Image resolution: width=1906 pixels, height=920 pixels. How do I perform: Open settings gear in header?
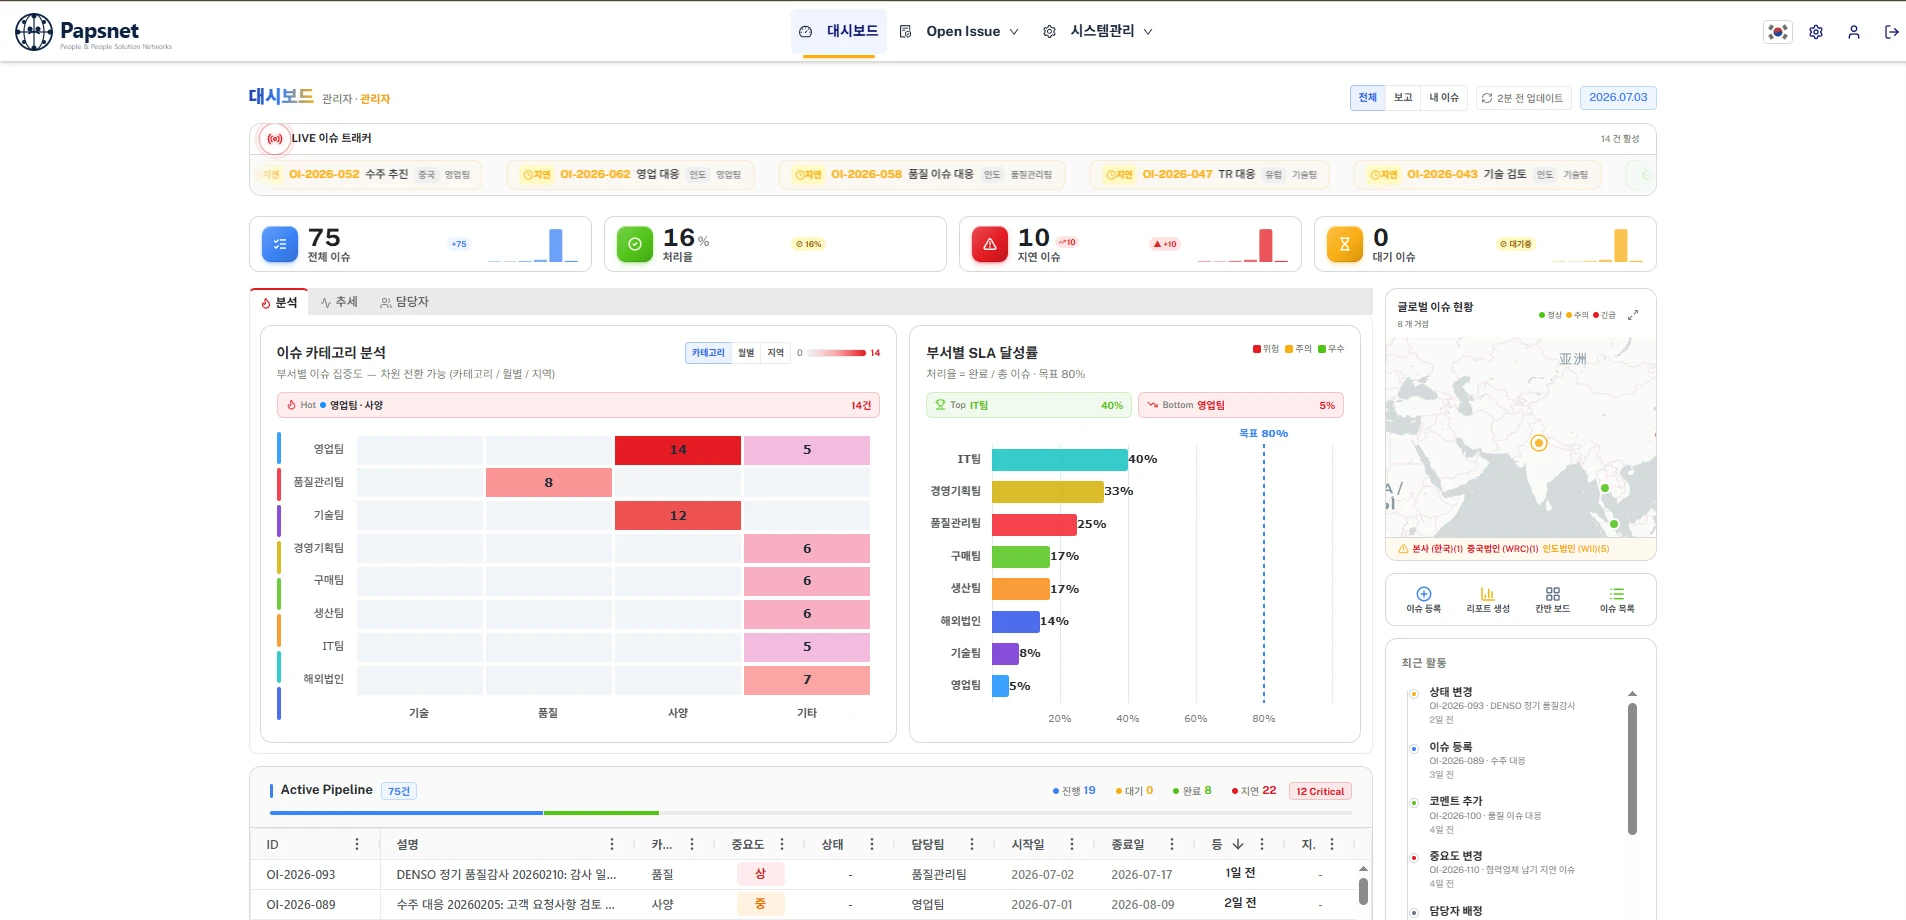[1816, 32]
